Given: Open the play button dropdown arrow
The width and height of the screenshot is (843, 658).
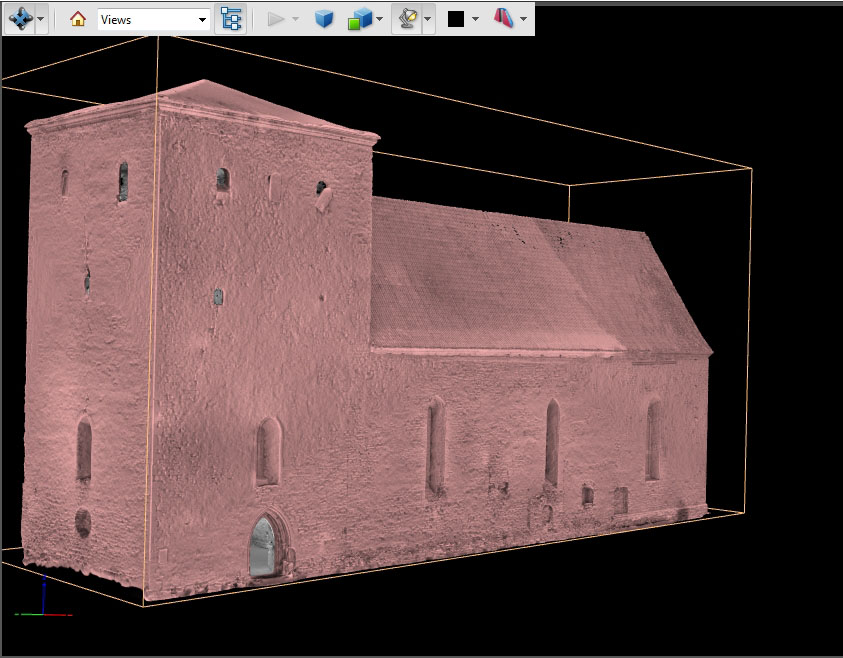Looking at the screenshot, I should (295, 19).
